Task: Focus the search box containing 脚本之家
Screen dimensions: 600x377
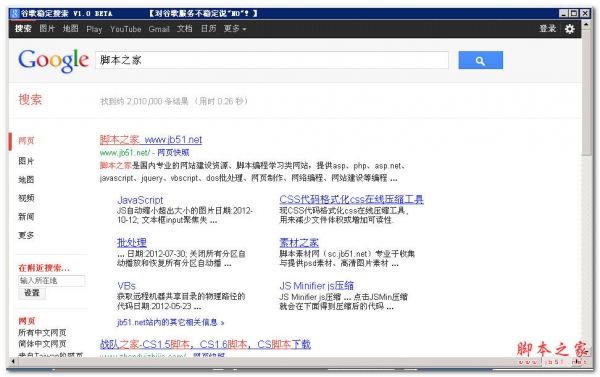Action: [272, 60]
